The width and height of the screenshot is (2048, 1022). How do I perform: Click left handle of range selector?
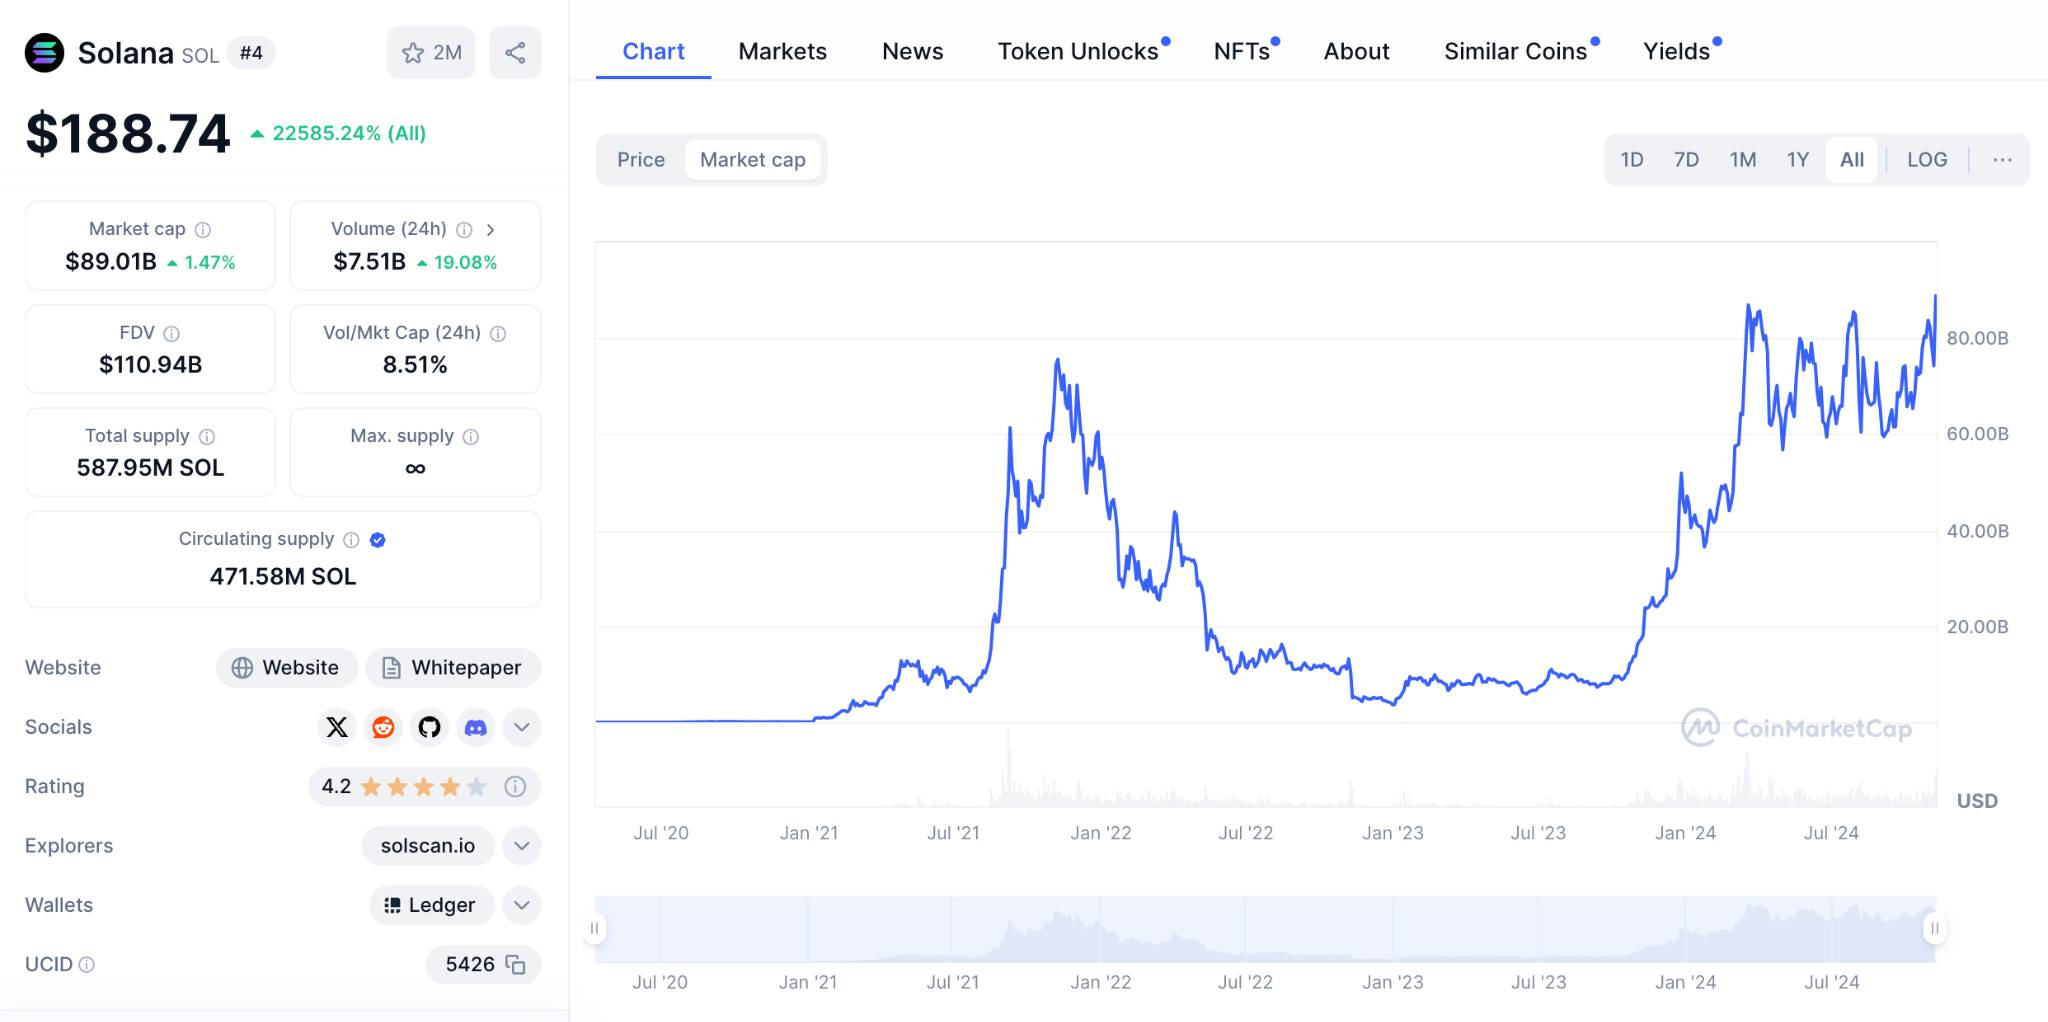click(594, 929)
